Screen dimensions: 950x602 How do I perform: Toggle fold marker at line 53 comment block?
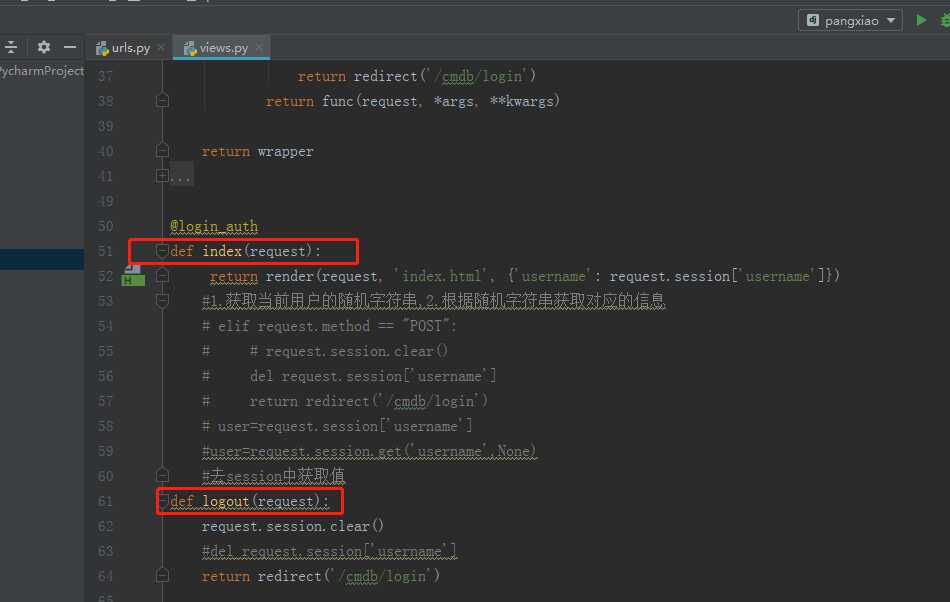(x=162, y=300)
